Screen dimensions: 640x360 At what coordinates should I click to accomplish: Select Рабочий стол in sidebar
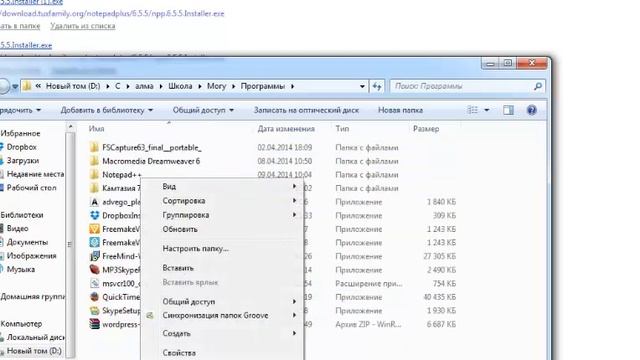click(31, 188)
